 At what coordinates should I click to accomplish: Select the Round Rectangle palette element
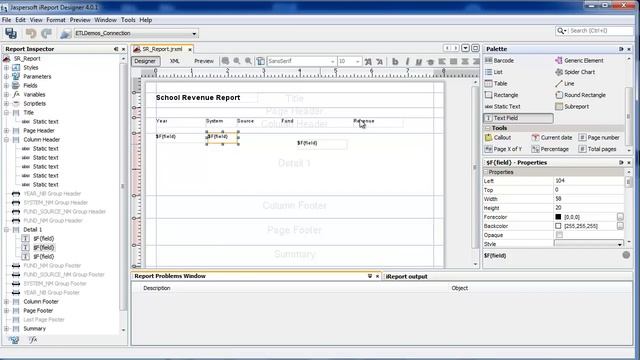(x=580, y=95)
